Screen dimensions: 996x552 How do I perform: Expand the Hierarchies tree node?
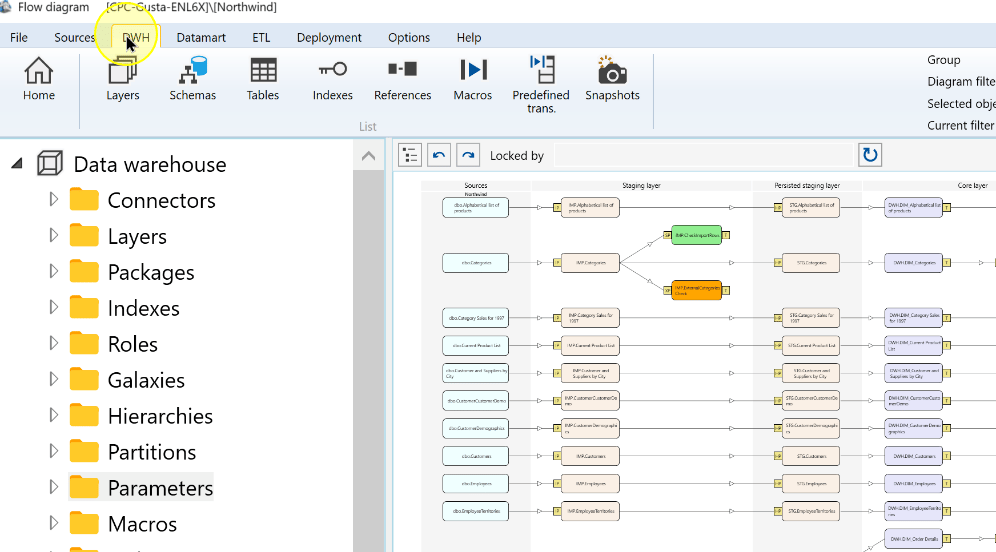[x=53, y=415]
